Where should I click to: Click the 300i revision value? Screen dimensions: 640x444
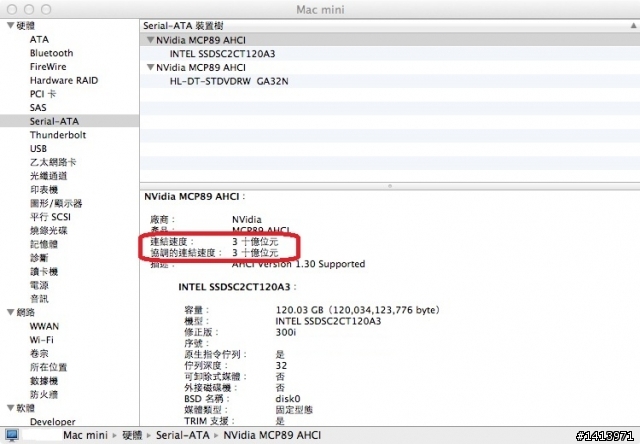coord(285,332)
